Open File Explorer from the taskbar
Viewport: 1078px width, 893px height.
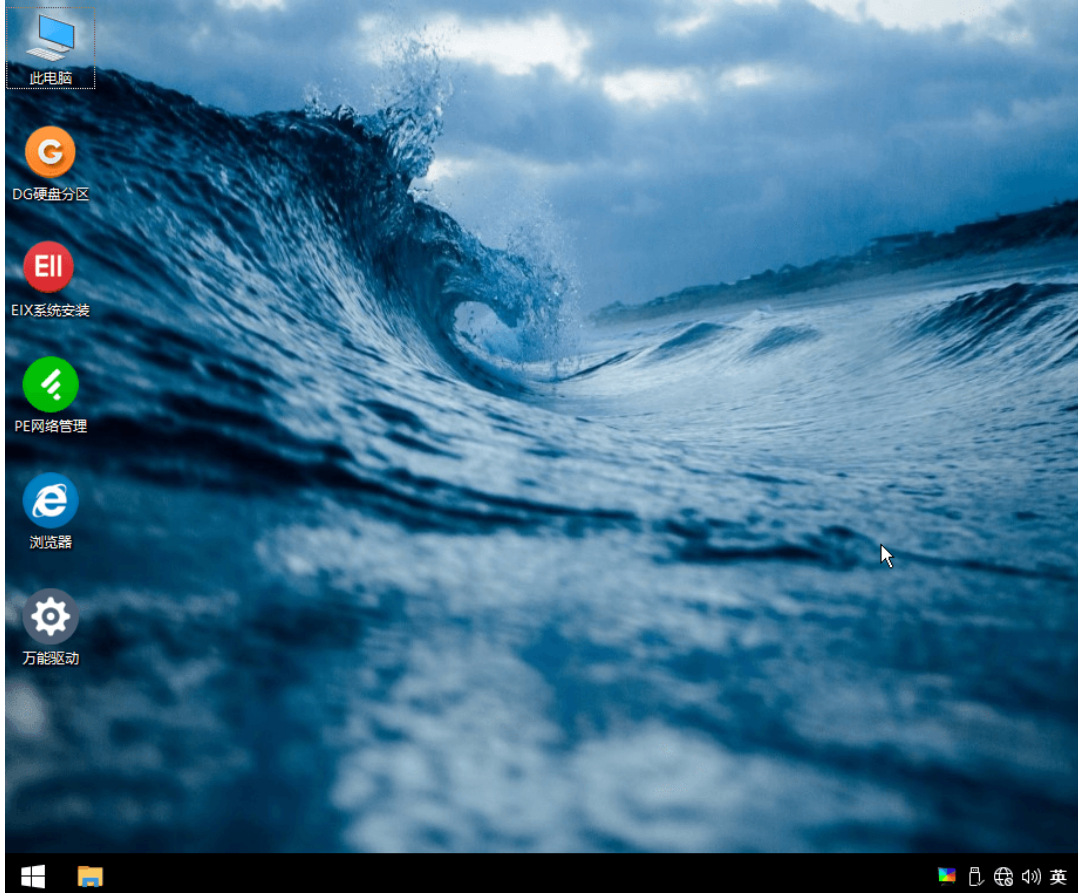pyautogui.click(x=90, y=876)
